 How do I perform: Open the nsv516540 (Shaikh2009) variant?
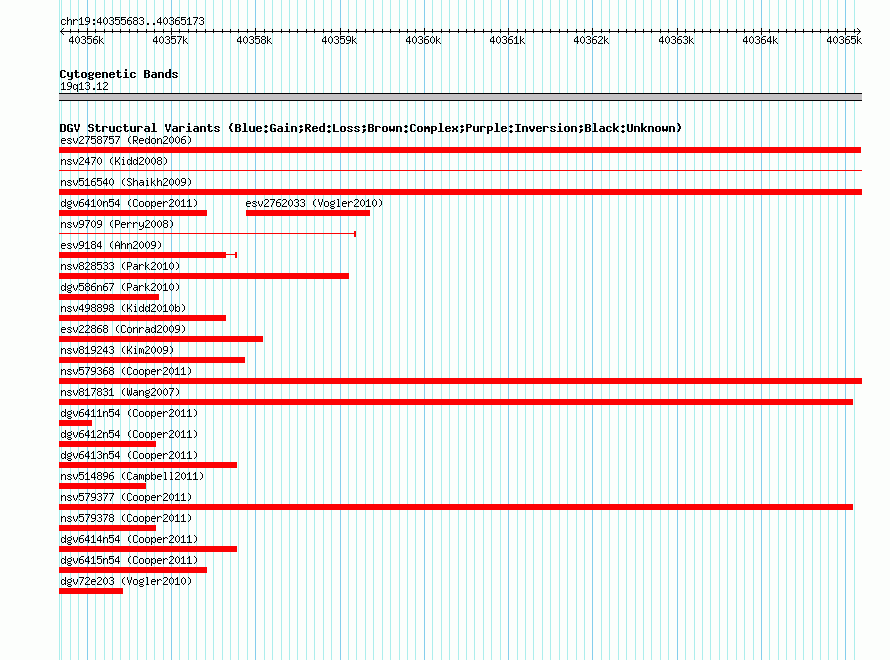point(126,182)
